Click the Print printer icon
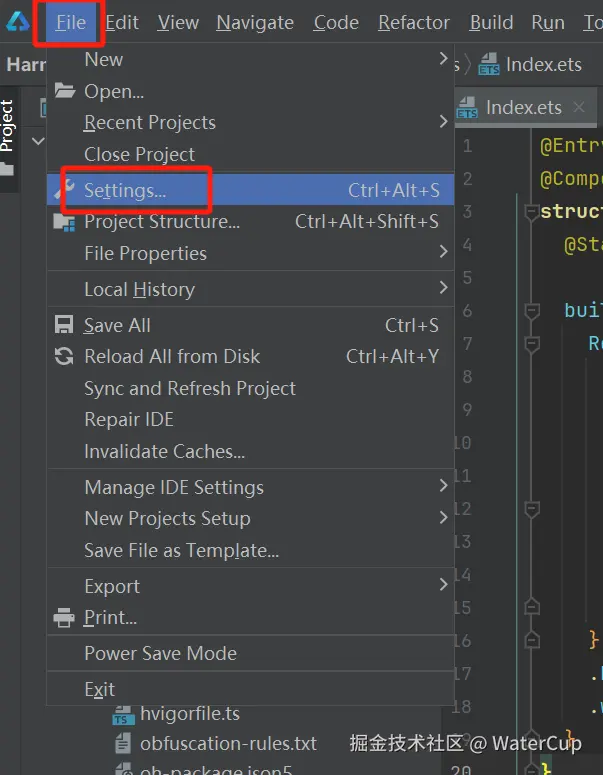Viewport: 603px width, 775px height. pyautogui.click(x=65, y=618)
